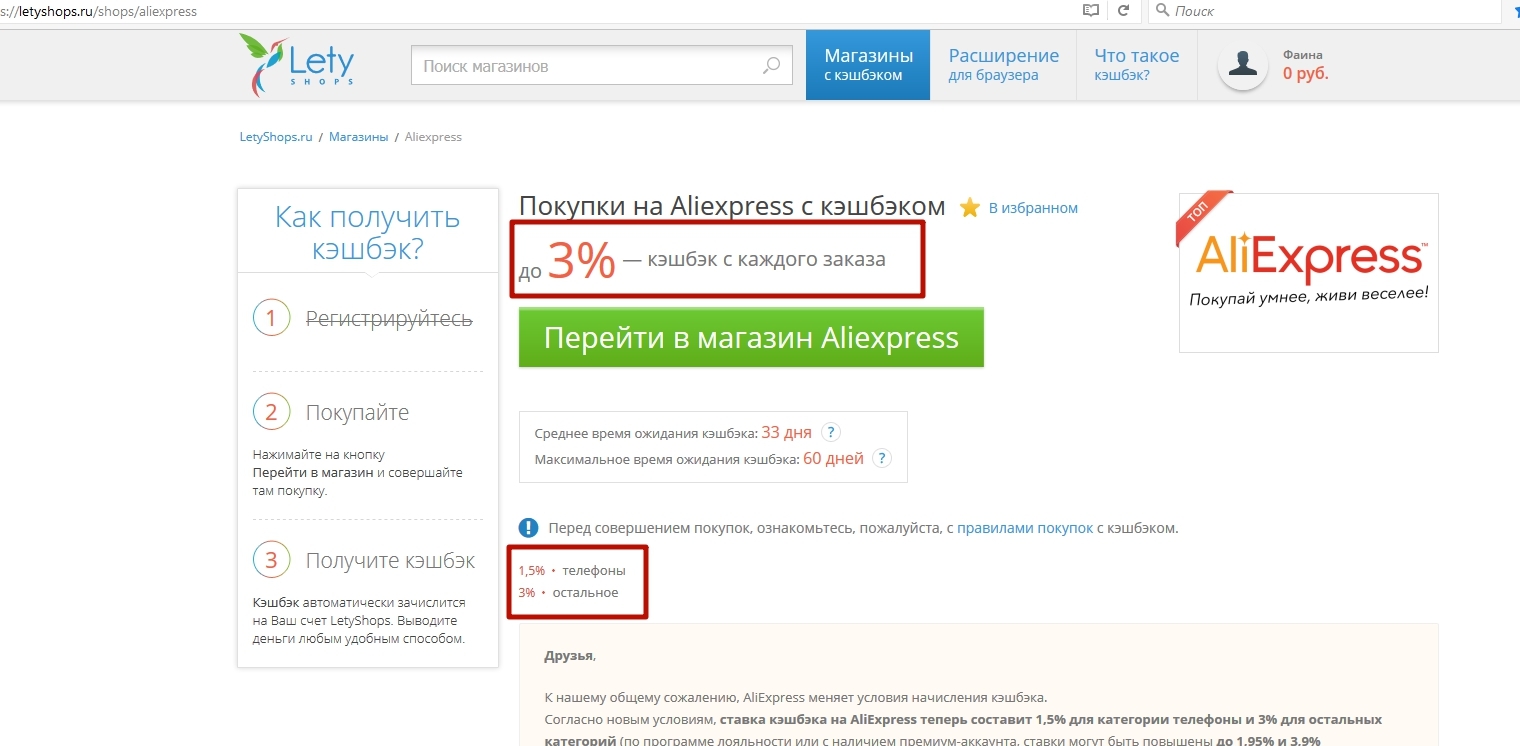Image resolution: width=1520 pixels, height=746 pixels.
Task: Click the LetyShops hummingbird logo
Action: click(x=296, y=65)
